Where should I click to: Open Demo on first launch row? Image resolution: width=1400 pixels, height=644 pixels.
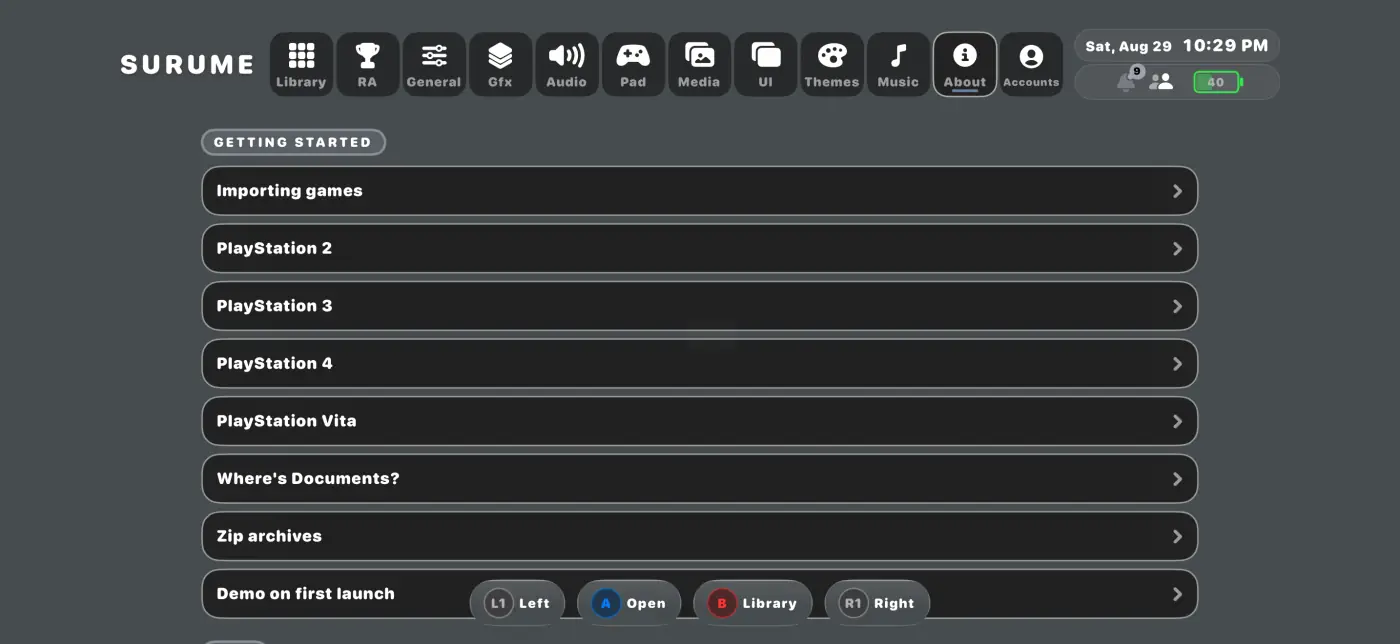pos(700,594)
